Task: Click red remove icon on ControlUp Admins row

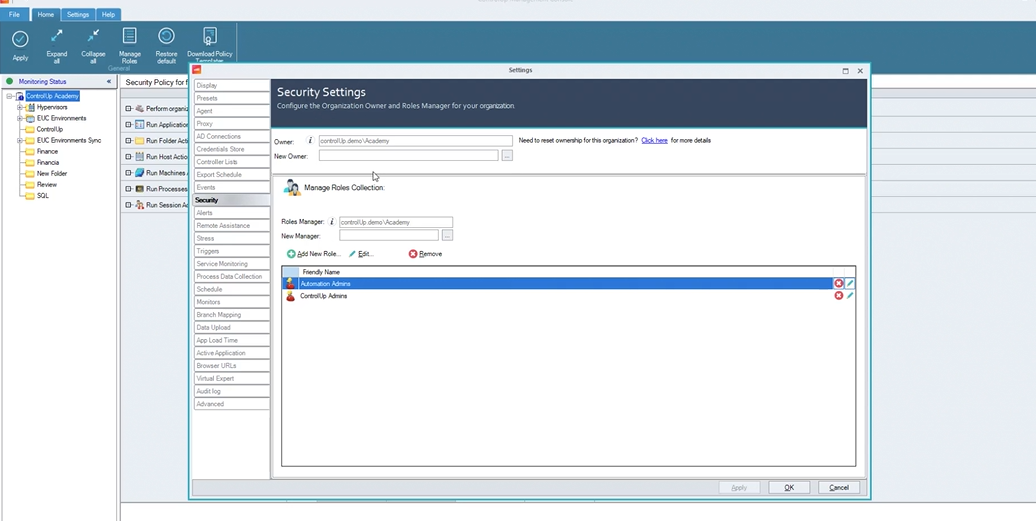Action: [838, 296]
